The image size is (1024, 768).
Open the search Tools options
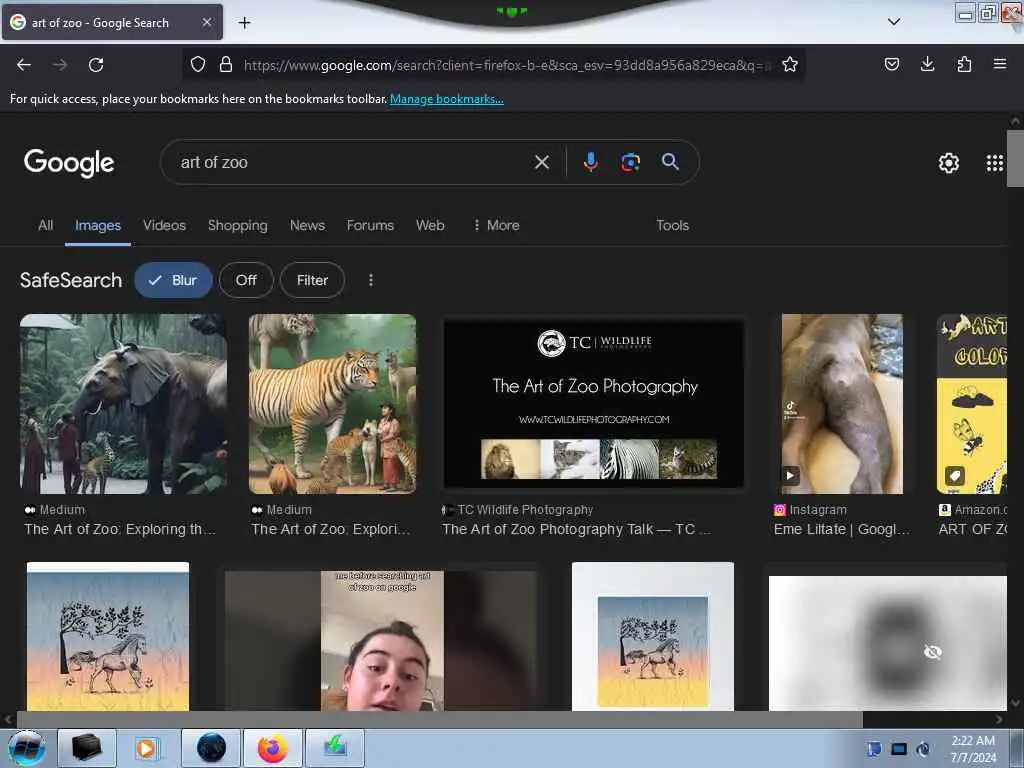[x=673, y=225]
